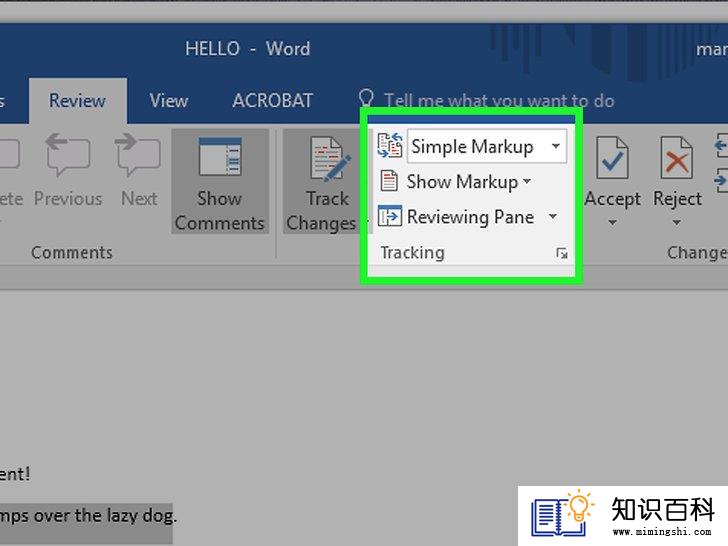728x546 pixels.
Task: Go to Previous comment icon
Action: tap(68, 155)
